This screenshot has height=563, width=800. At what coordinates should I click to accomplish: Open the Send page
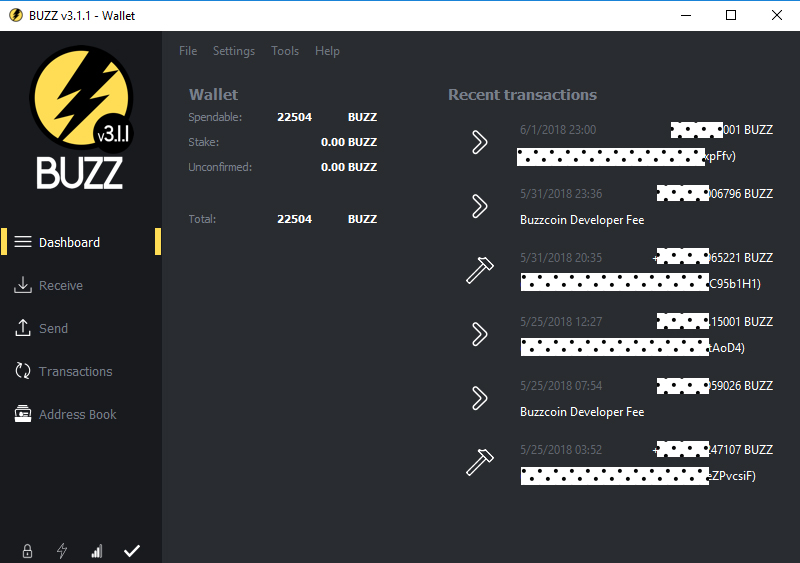[x=53, y=328]
